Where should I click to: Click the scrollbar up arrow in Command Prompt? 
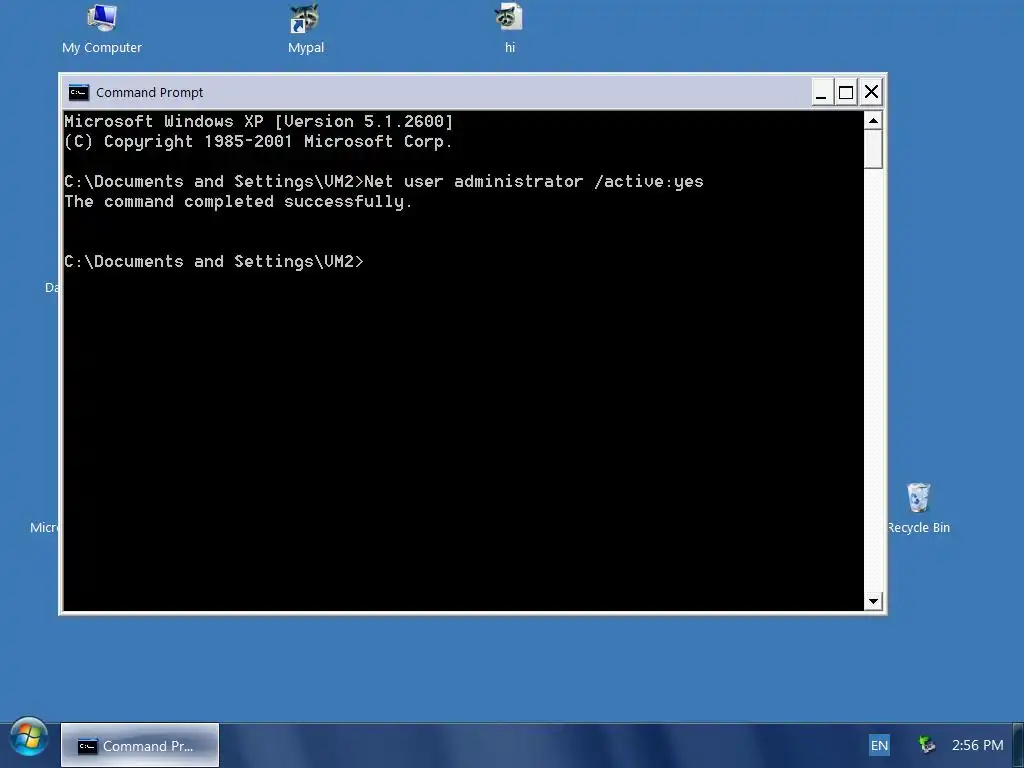pos(873,120)
